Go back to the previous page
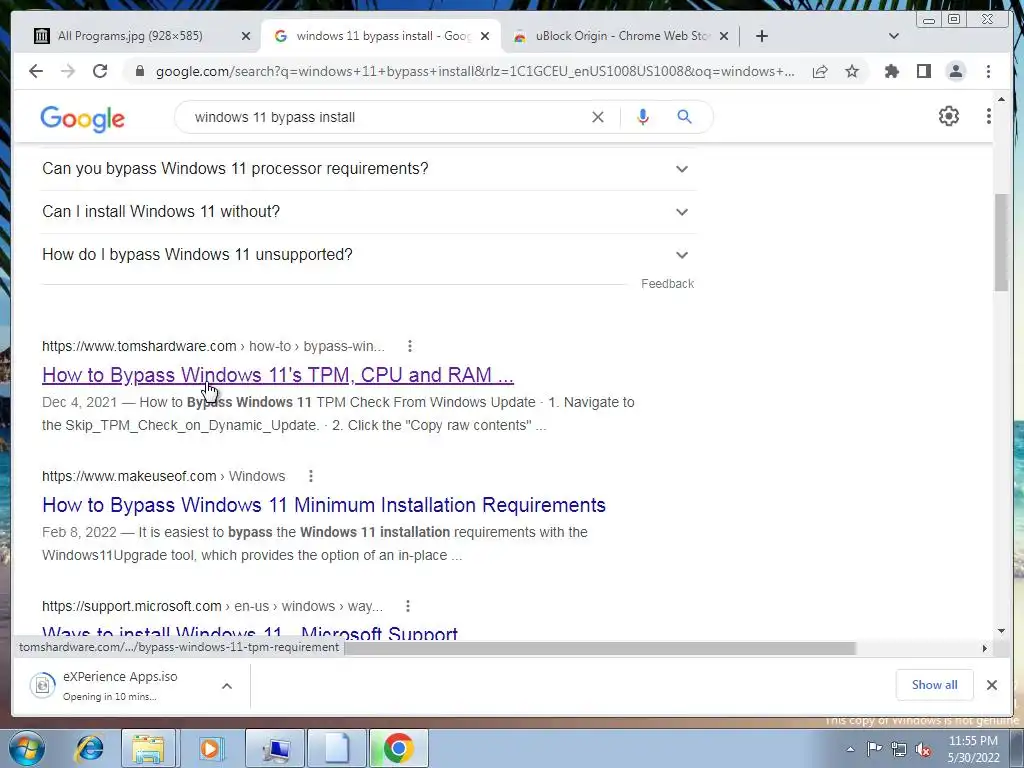 (x=36, y=71)
